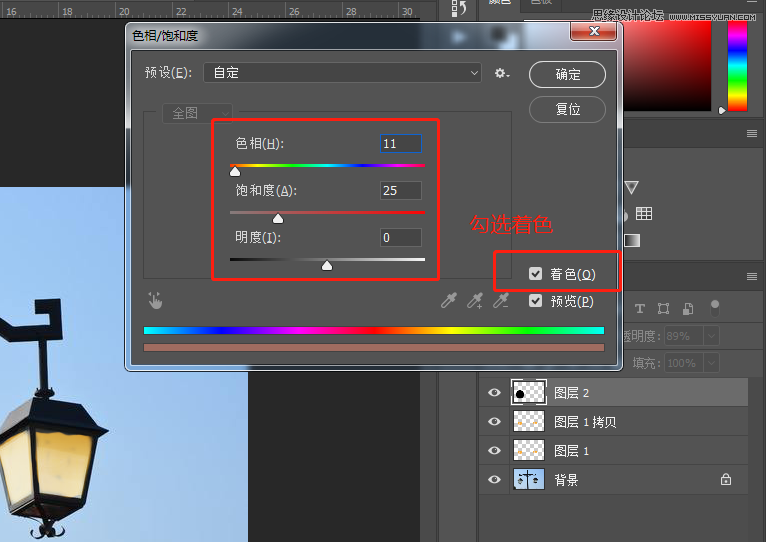The height and width of the screenshot is (542, 766).
Task: Select the 图层 1 layer thumbnail
Action: click(x=529, y=450)
